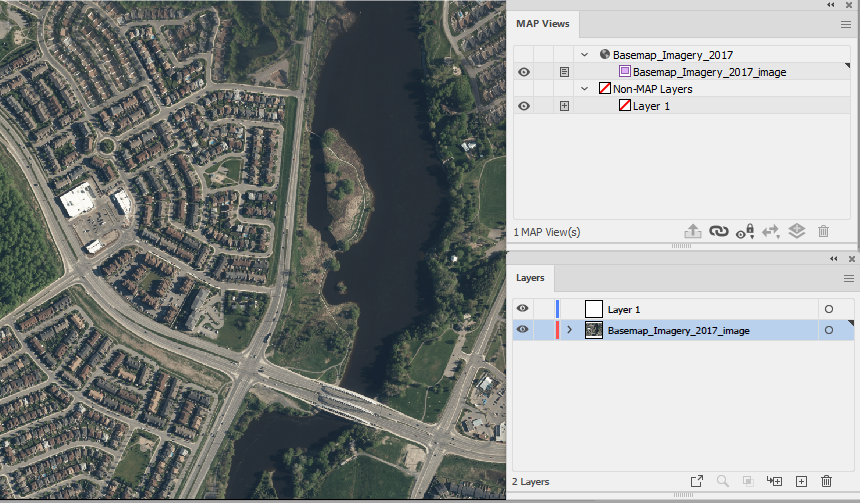Click add layer stack icon in MAP Views

(797, 231)
